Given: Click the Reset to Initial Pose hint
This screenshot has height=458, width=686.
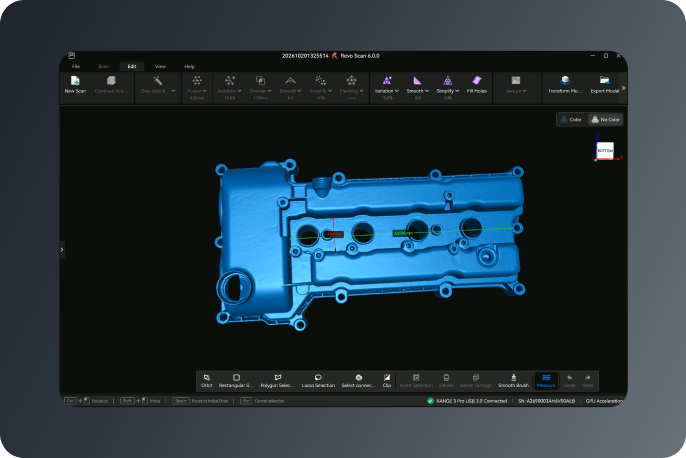Looking at the screenshot, I should (x=210, y=401).
